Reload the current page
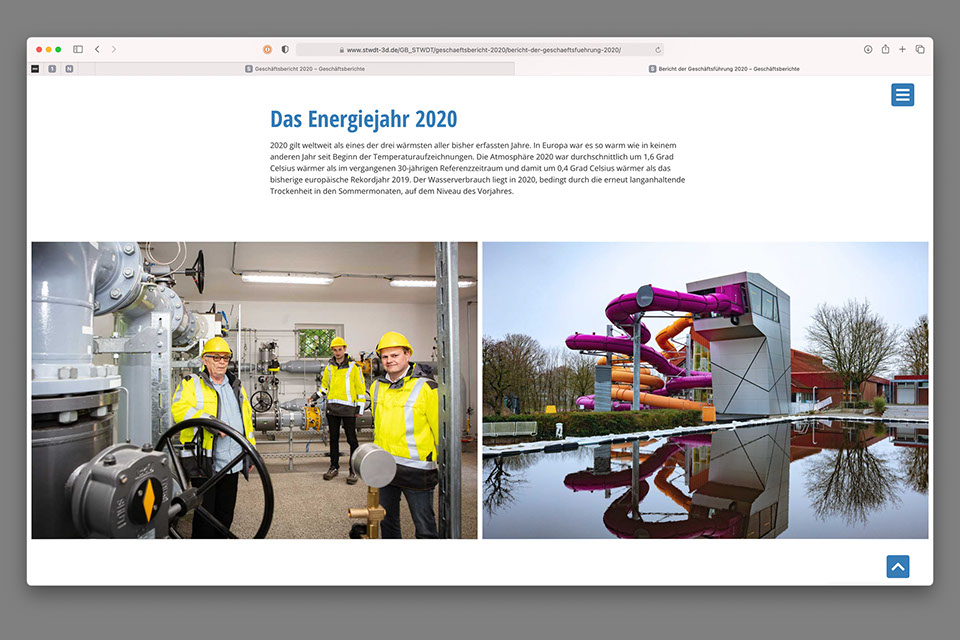 click(658, 49)
